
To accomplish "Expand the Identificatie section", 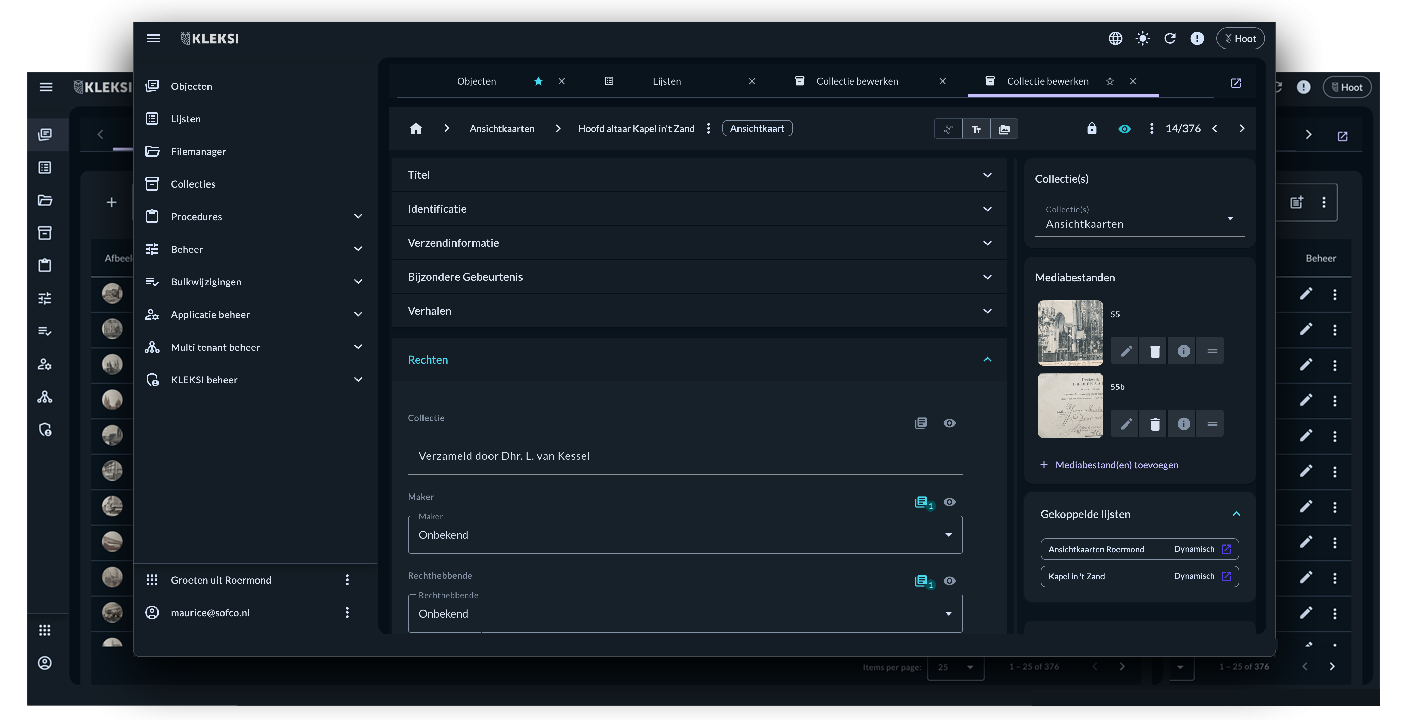I will pos(699,209).
